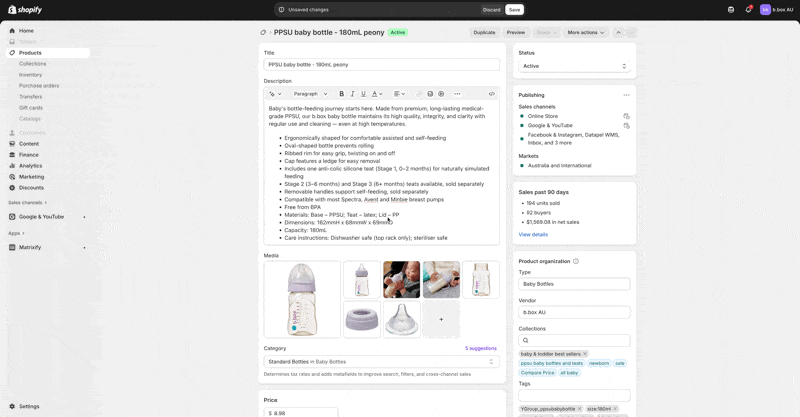Screen dimensions: 800x417
Task: Open the Category selector for Standard Bottles
Action: pyautogui.click(x=381, y=361)
